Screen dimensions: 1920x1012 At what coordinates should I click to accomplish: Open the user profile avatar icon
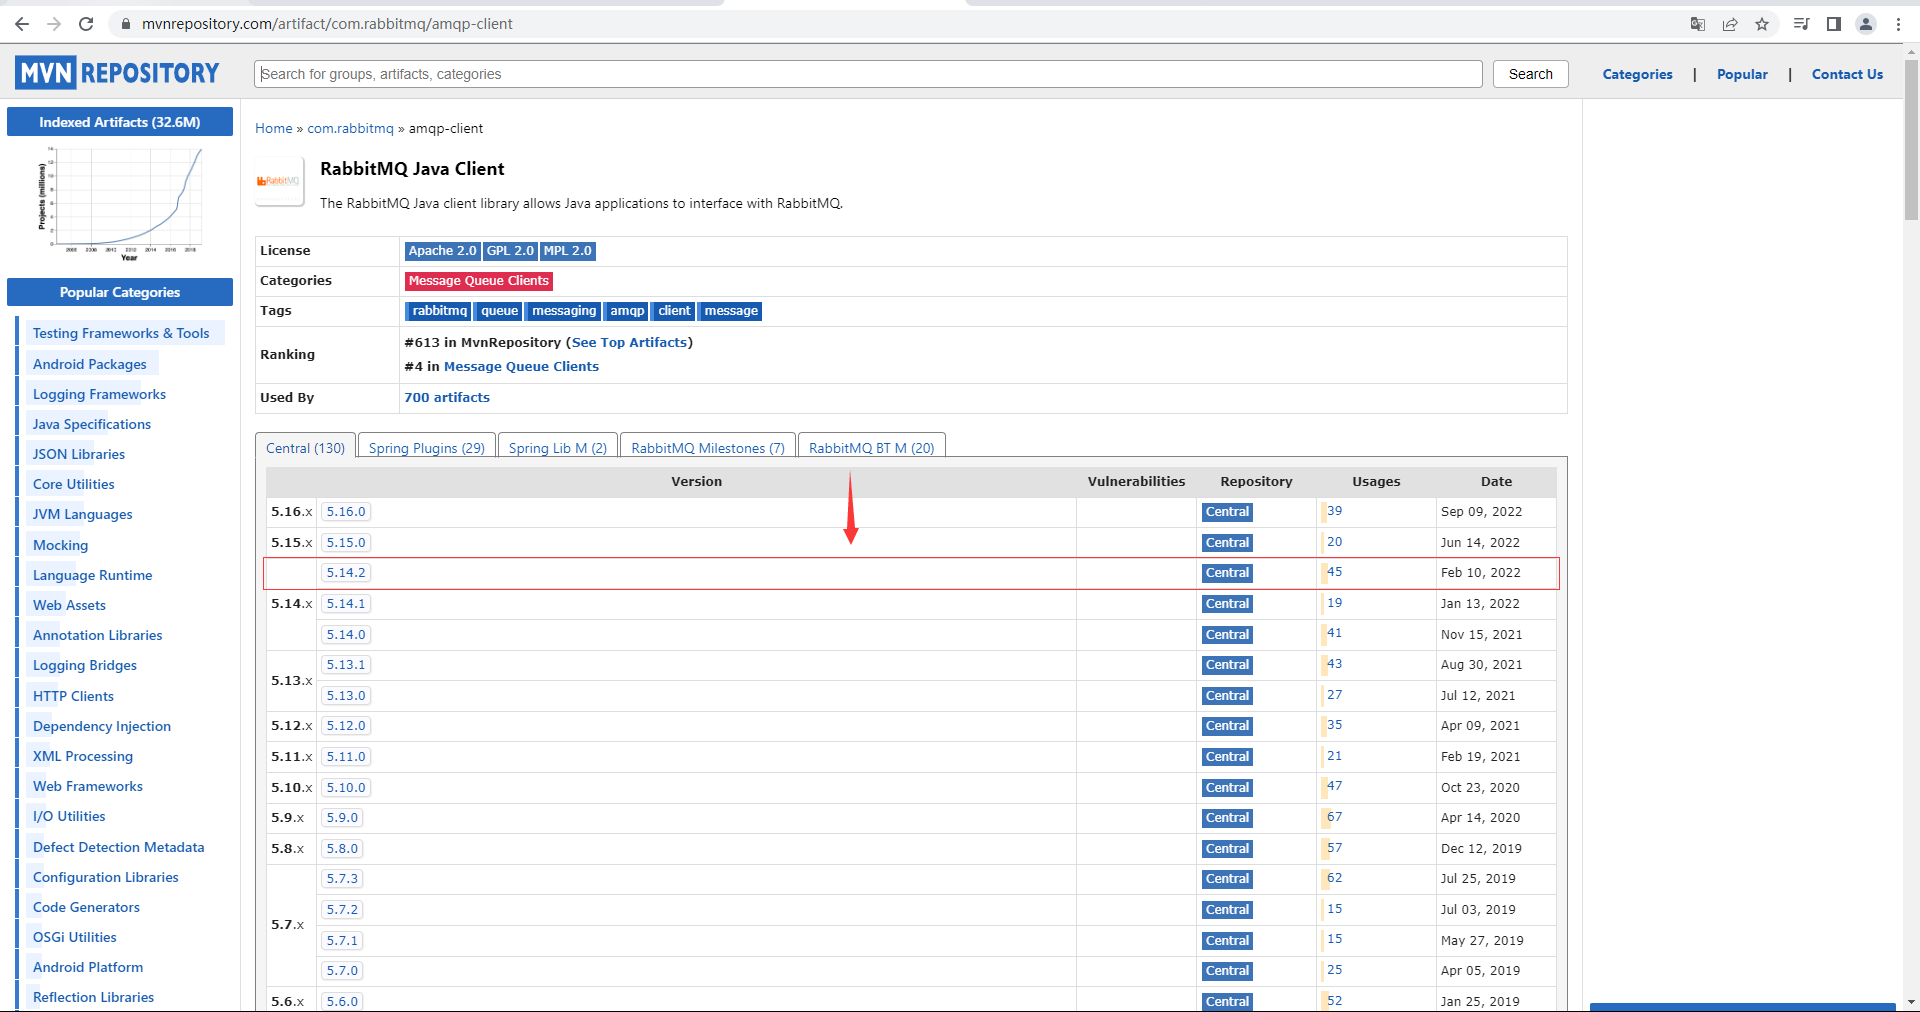pyautogui.click(x=1866, y=24)
